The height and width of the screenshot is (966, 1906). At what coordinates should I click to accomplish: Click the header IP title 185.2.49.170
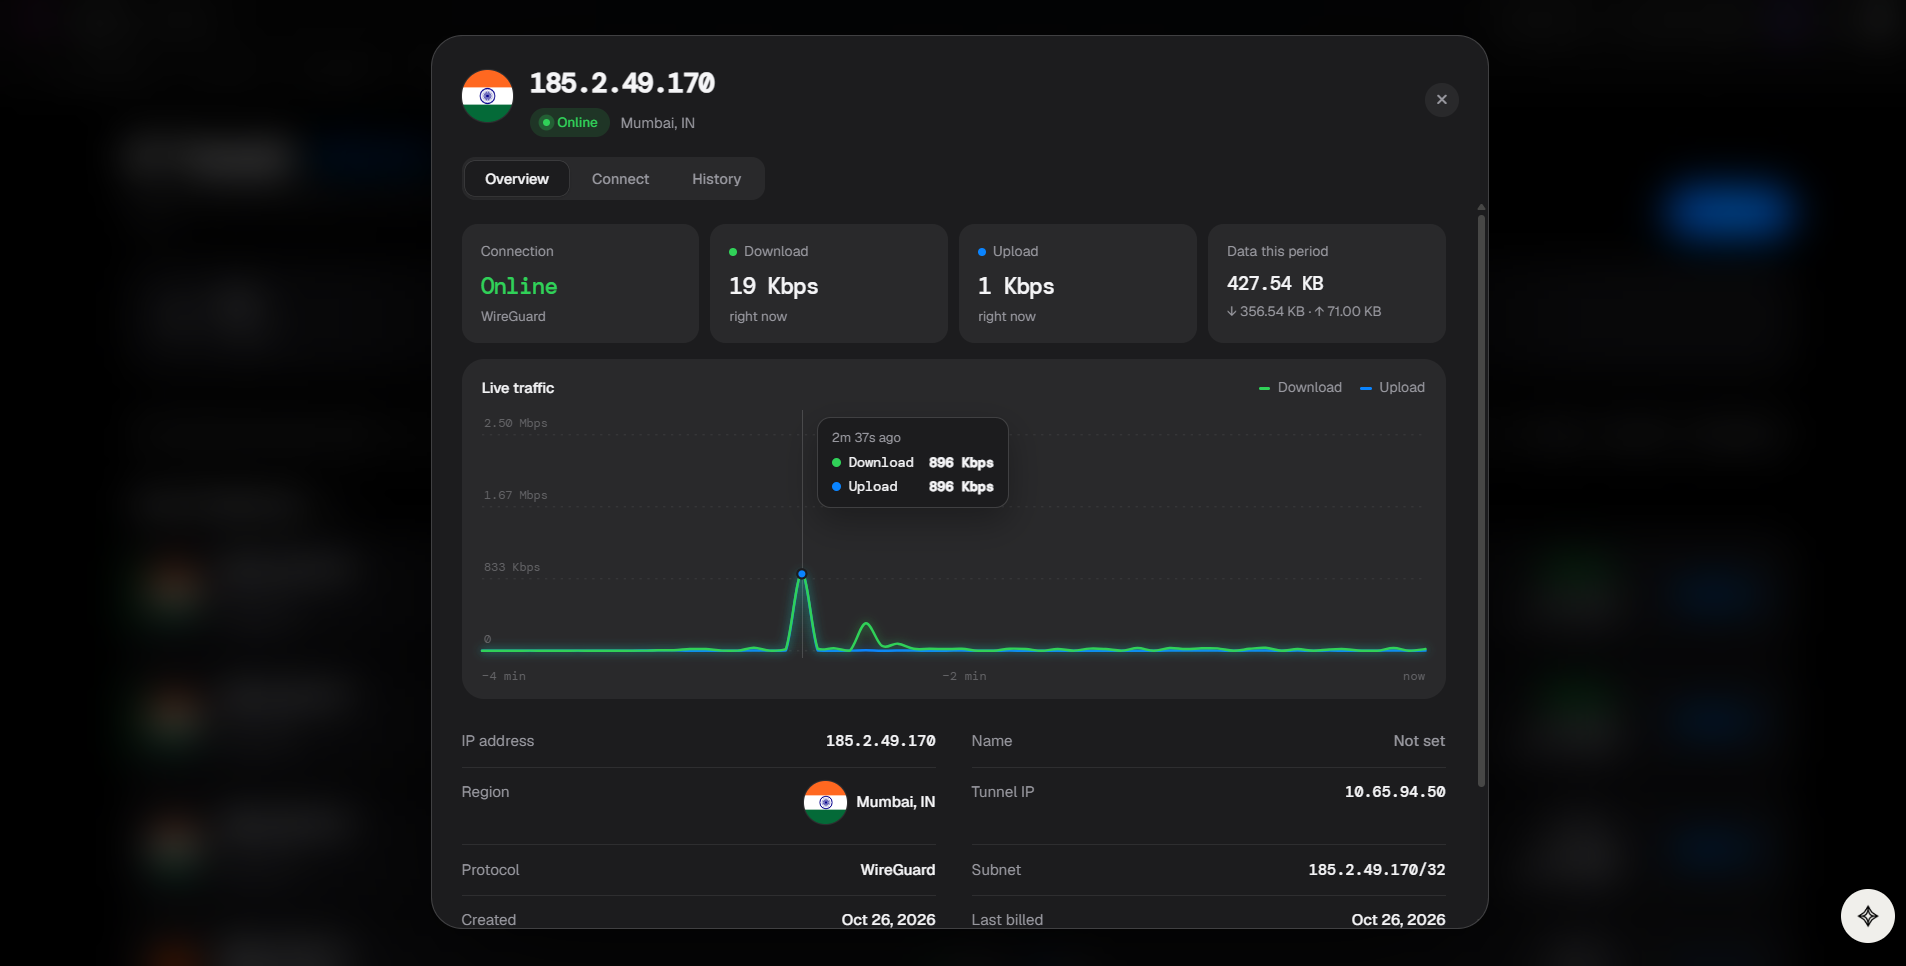pos(622,83)
